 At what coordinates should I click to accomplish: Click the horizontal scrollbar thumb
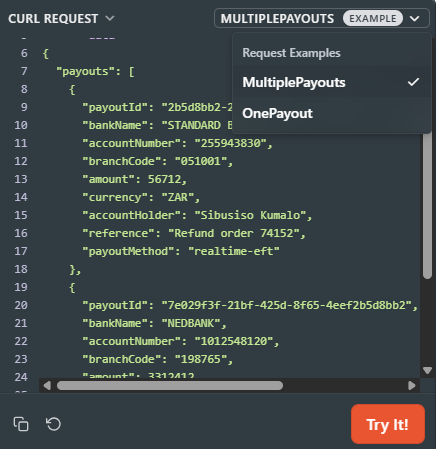(x=170, y=386)
